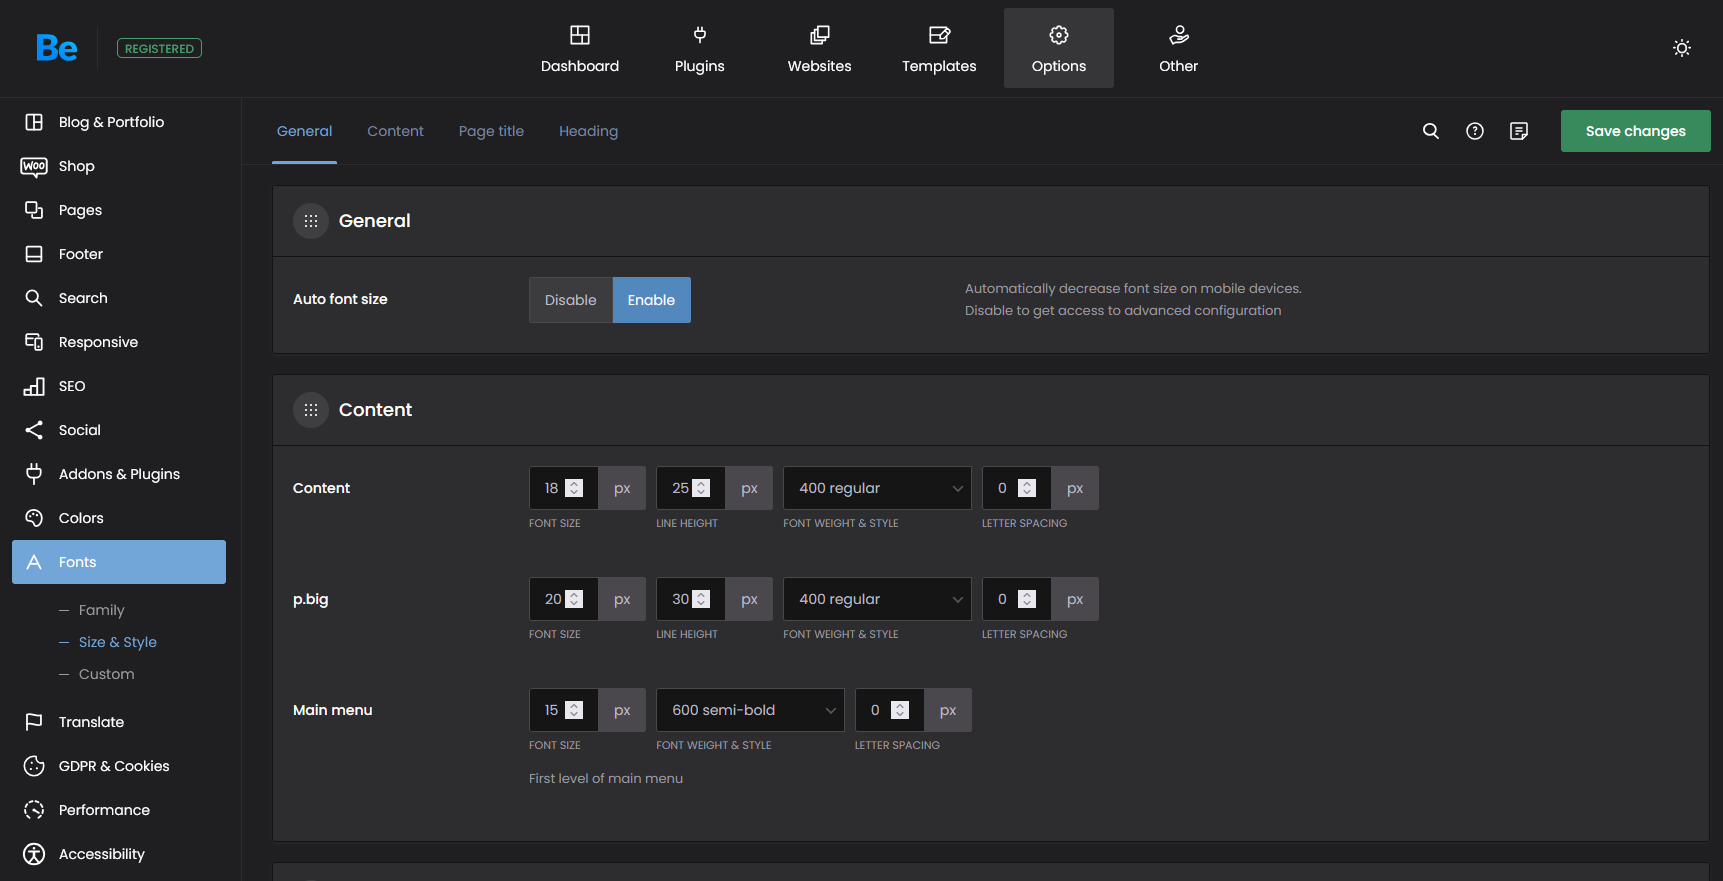This screenshot has height=881, width=1723.
Task: Select the Fonts sidebar item
Action: (119, 562)
